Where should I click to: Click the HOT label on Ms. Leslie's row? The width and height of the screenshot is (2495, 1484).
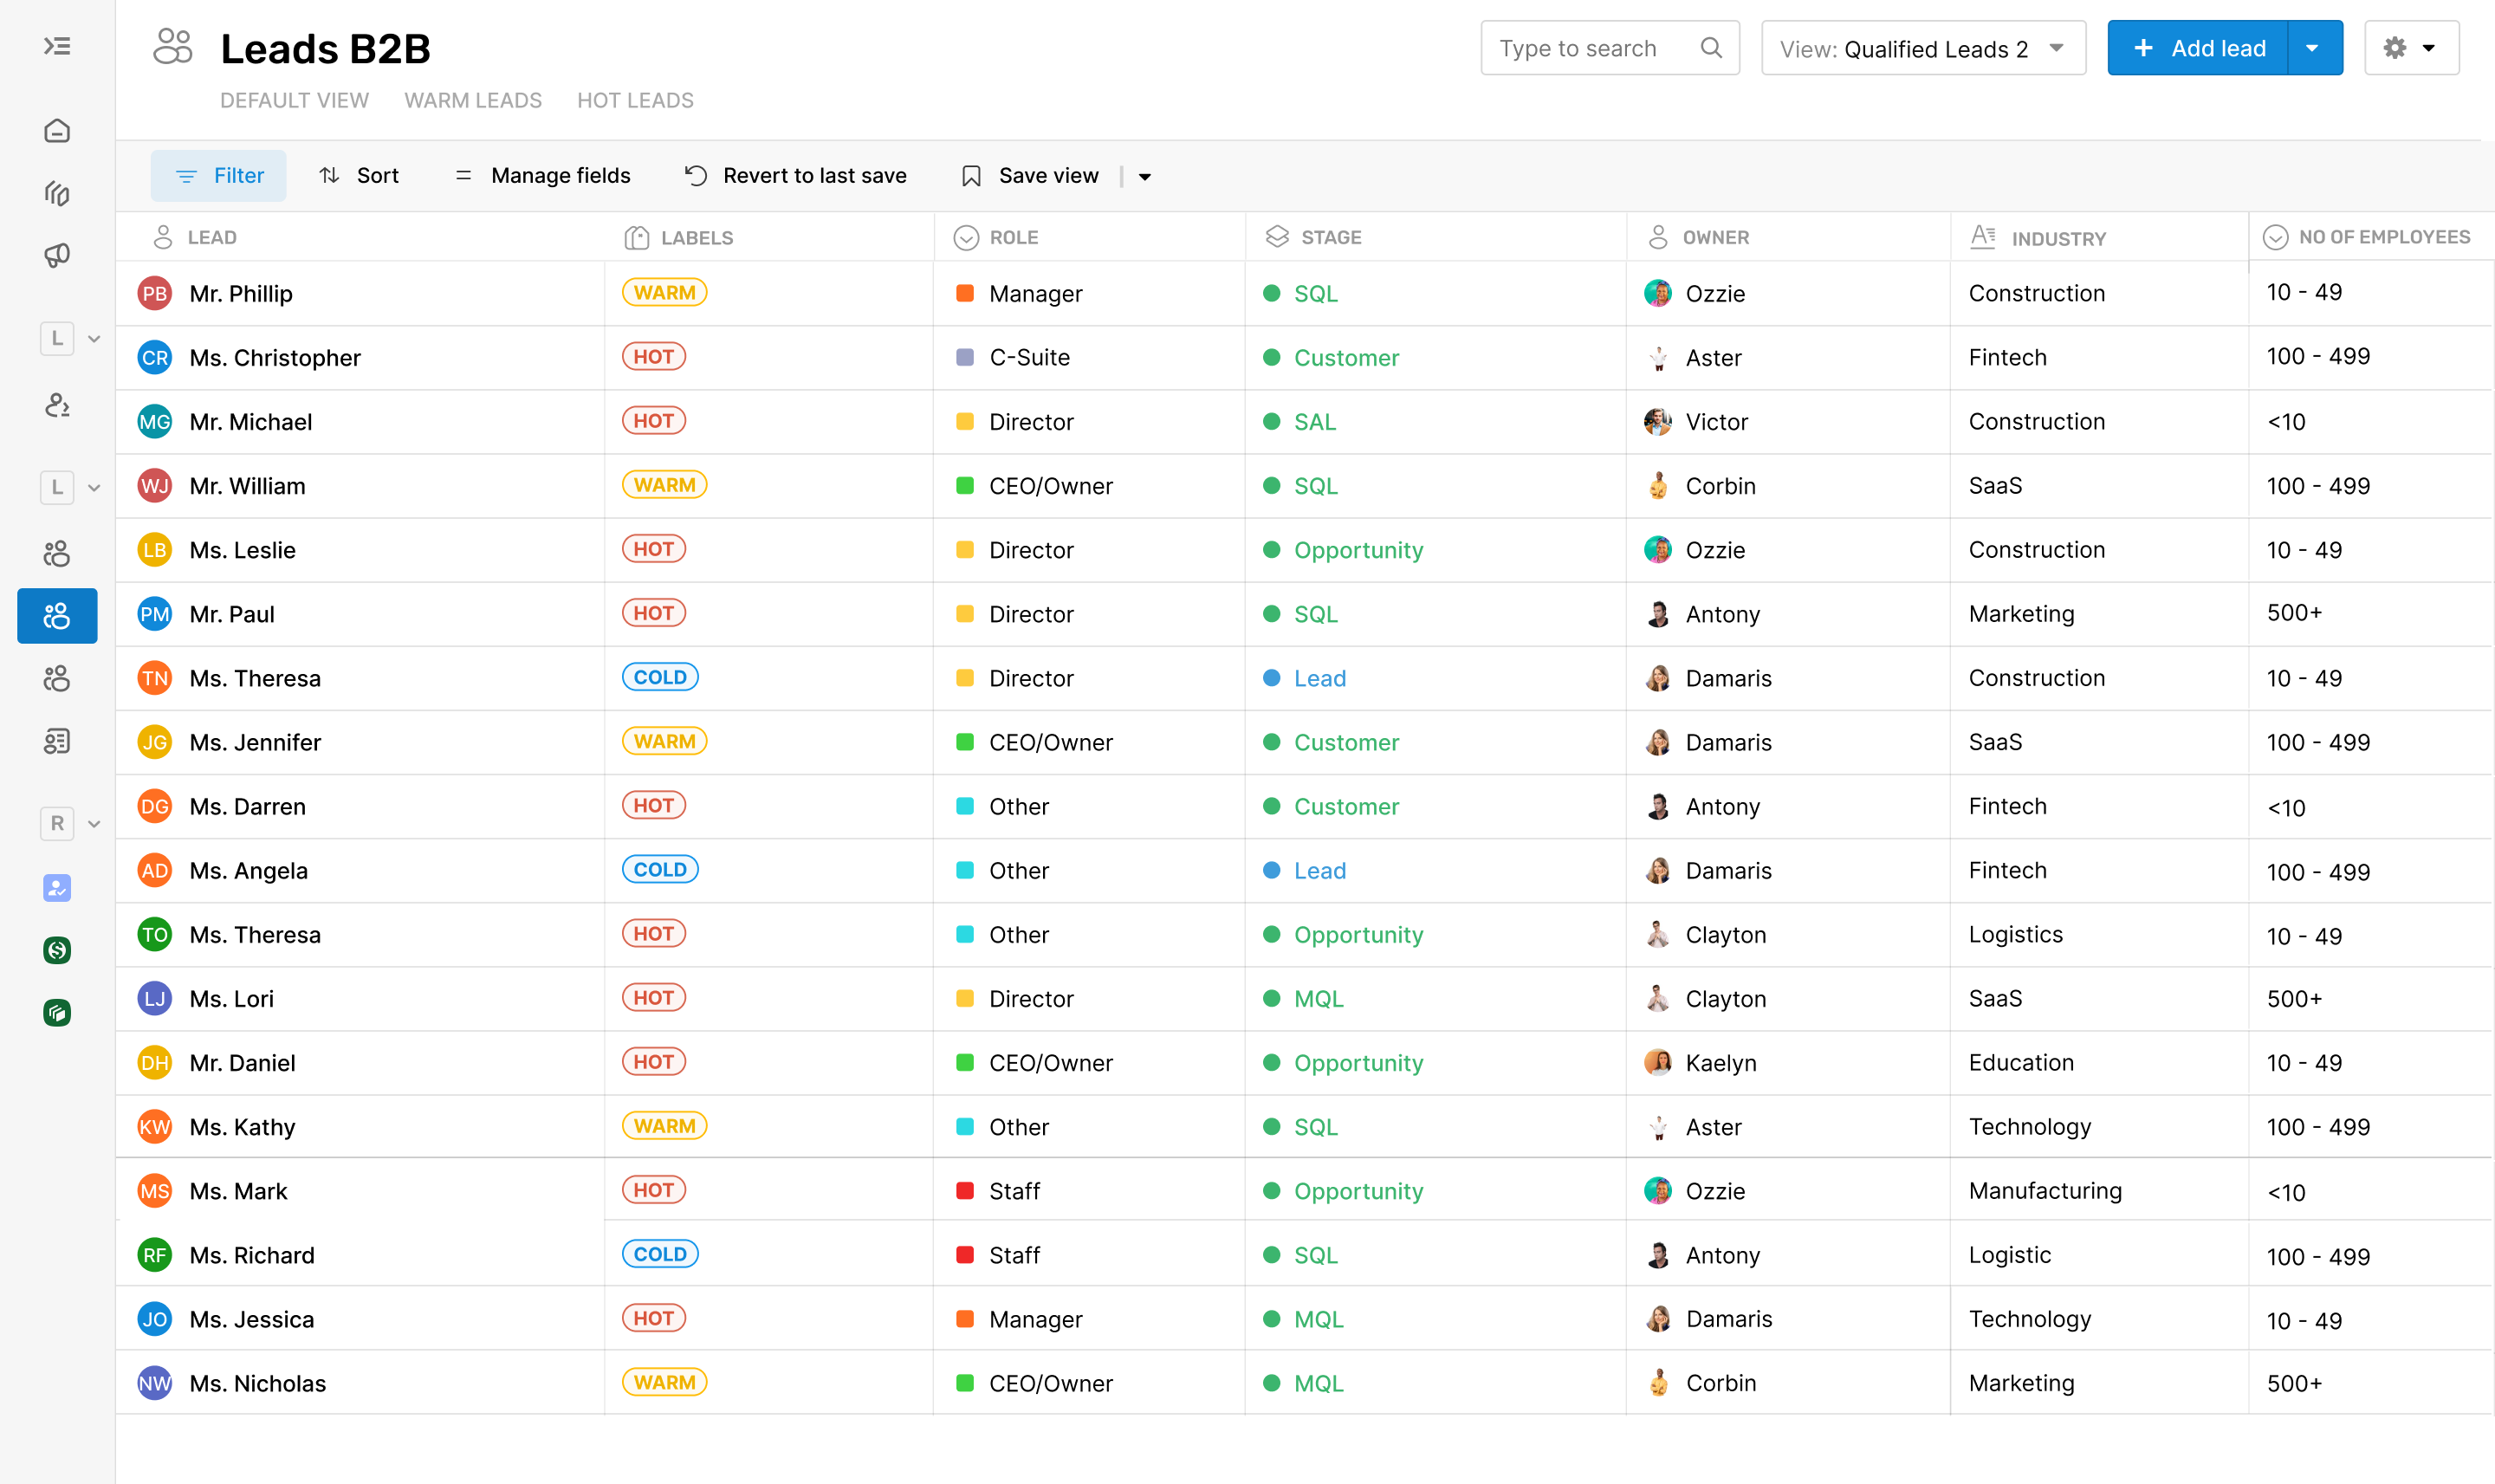point(654,548)
